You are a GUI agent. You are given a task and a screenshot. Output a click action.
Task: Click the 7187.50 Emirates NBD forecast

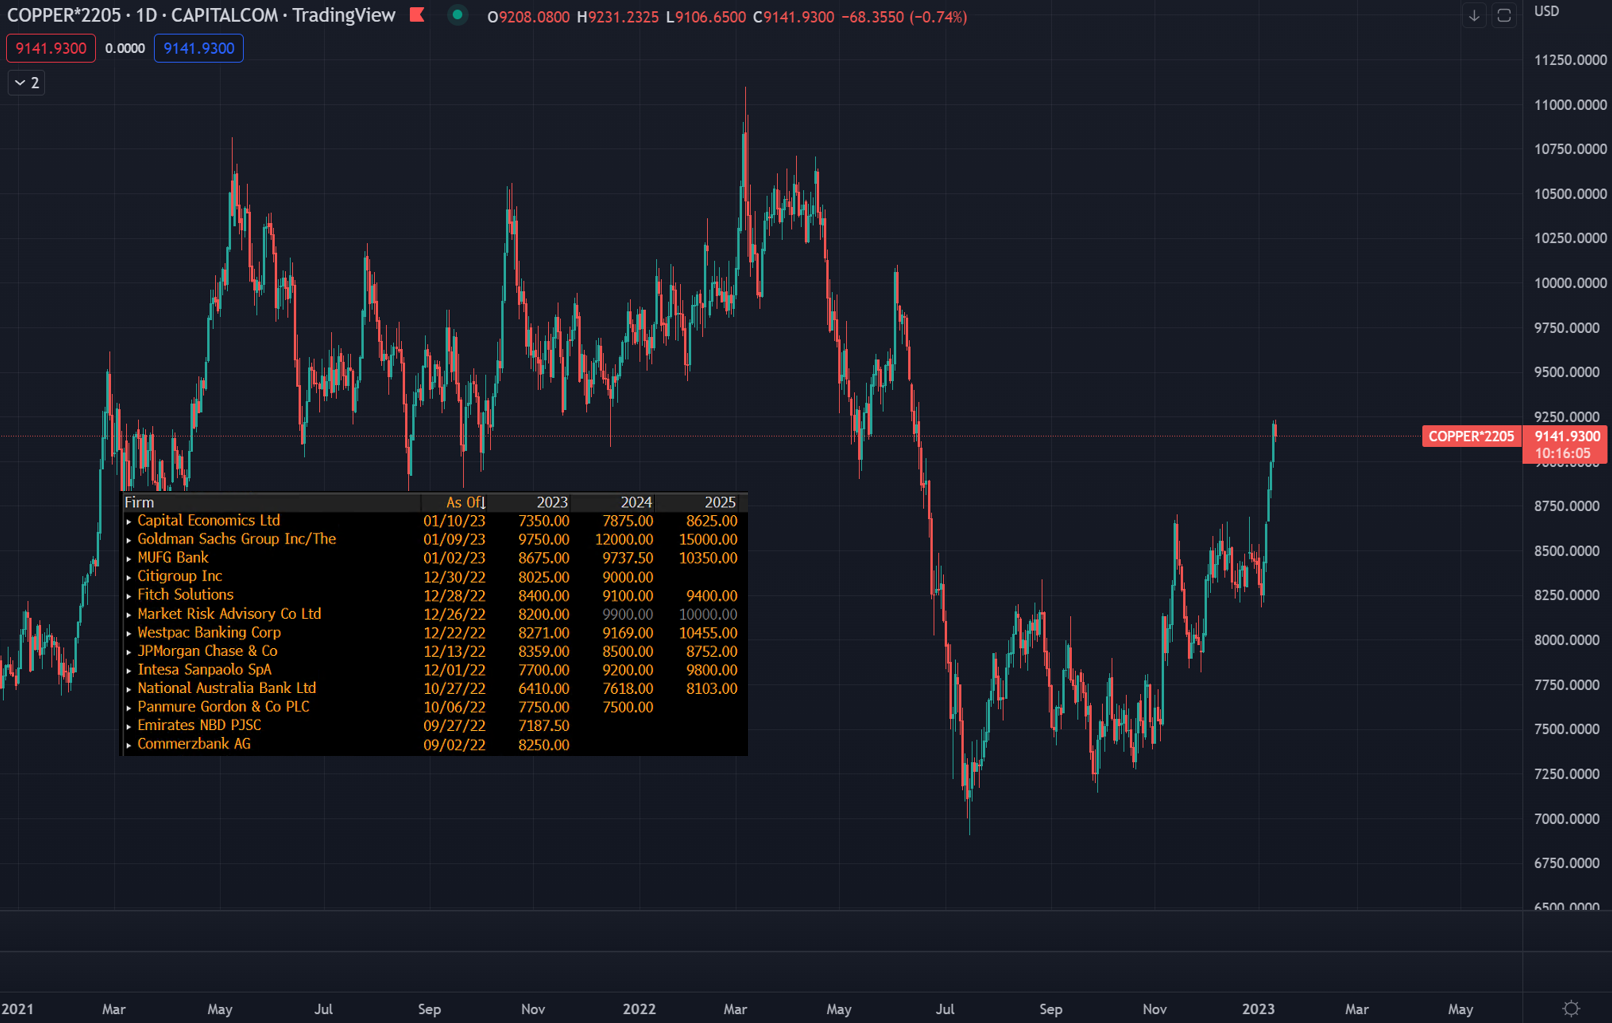(x=544, y=726)
